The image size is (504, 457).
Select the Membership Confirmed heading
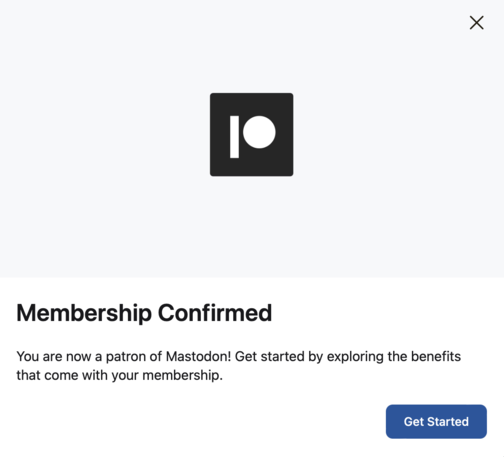point(144,313)
